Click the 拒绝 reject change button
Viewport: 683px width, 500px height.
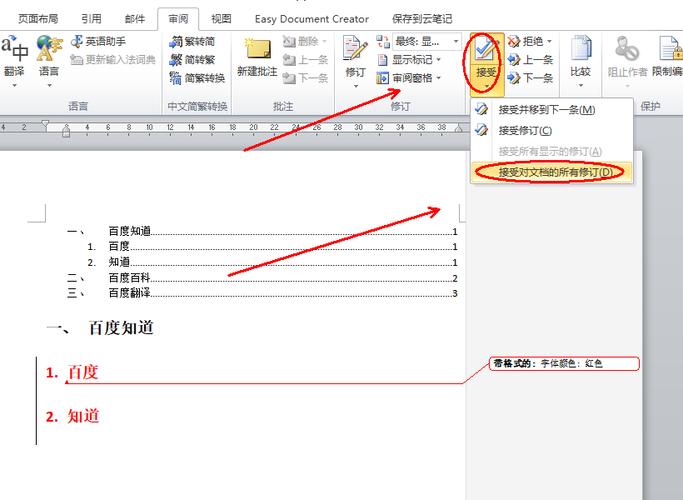pyautogui.click(x=526, y=41)
